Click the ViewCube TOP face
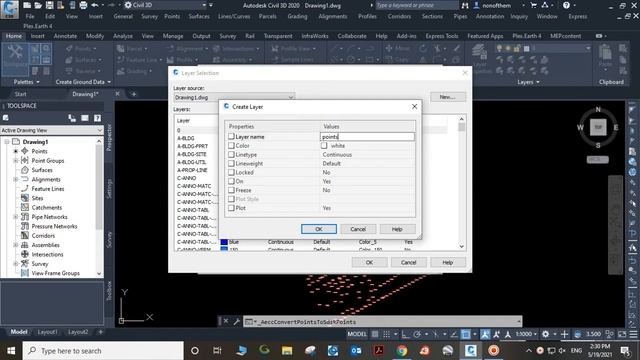The height and width of the screenshot is (360, 640). pos(598,127)
